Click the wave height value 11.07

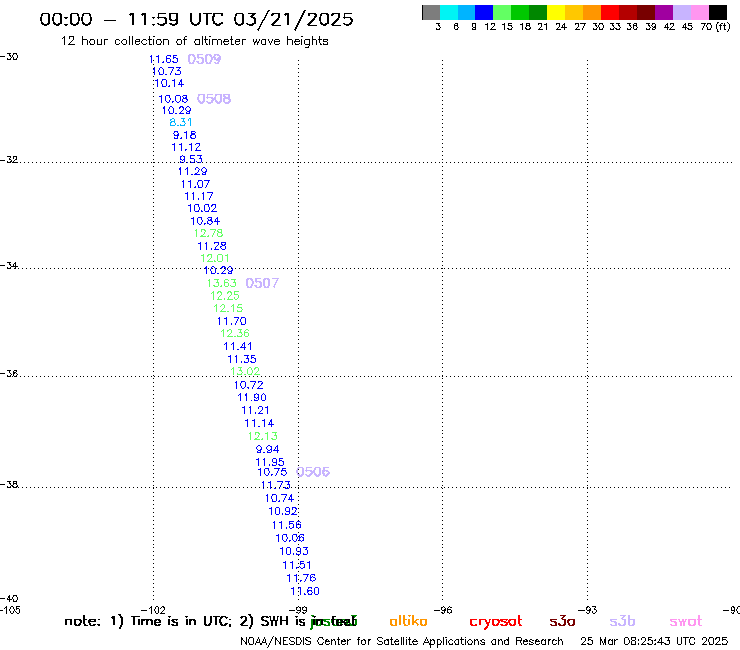(195, 184)
